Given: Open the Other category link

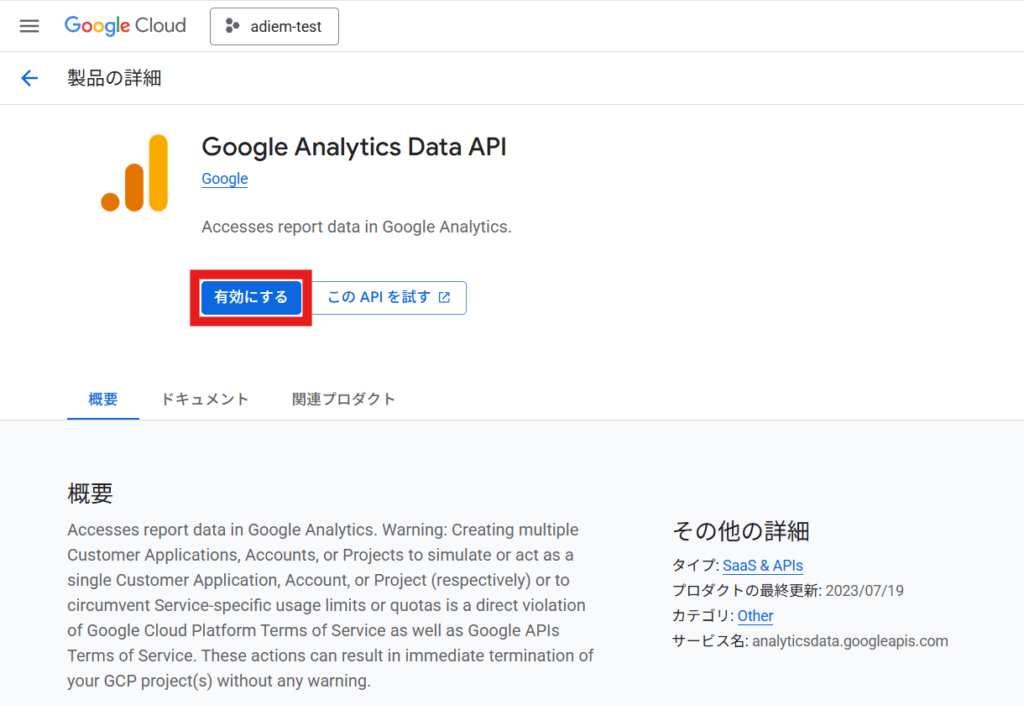Looking at the screenshot, I should click(x=755, y=616).
